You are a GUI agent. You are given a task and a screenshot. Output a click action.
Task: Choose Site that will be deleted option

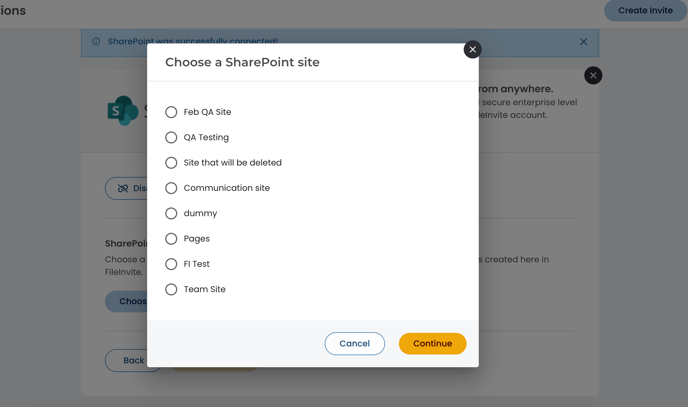pyautogui.click(x=171, y=163)
